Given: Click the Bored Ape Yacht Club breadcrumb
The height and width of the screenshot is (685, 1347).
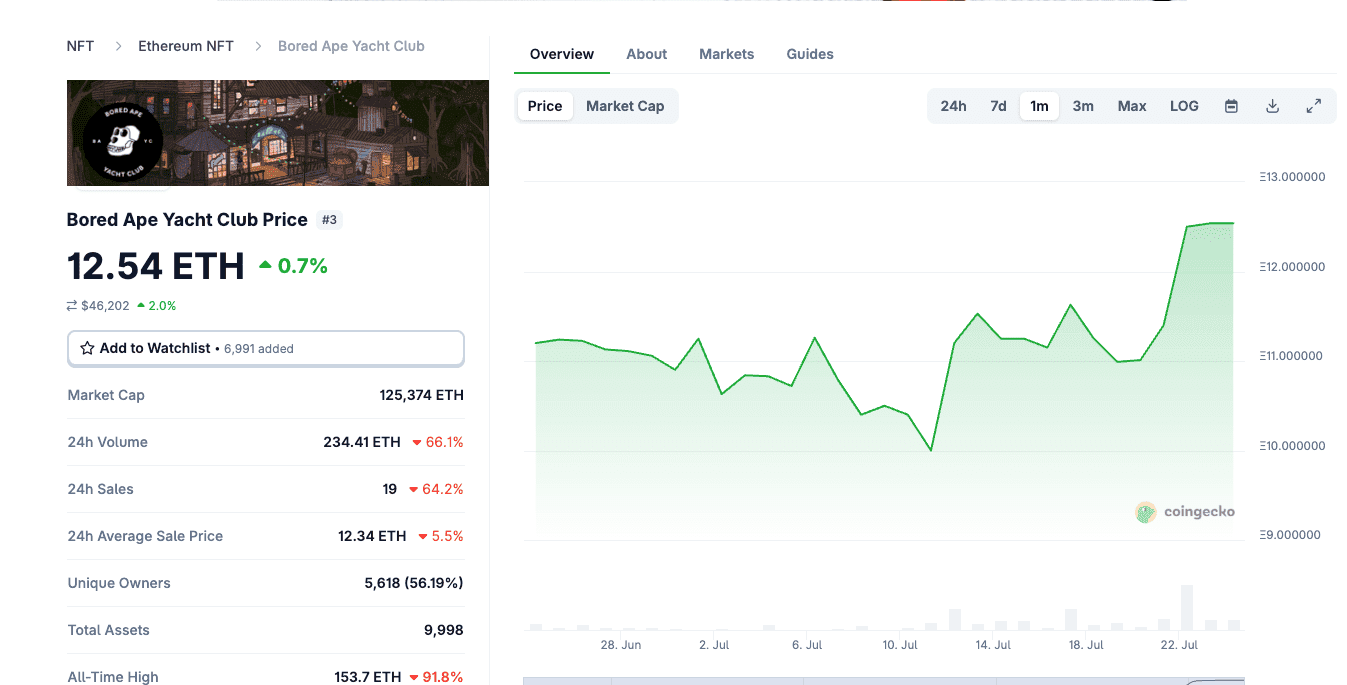Looking at the screenshot, I should click(x=351, y=46).
